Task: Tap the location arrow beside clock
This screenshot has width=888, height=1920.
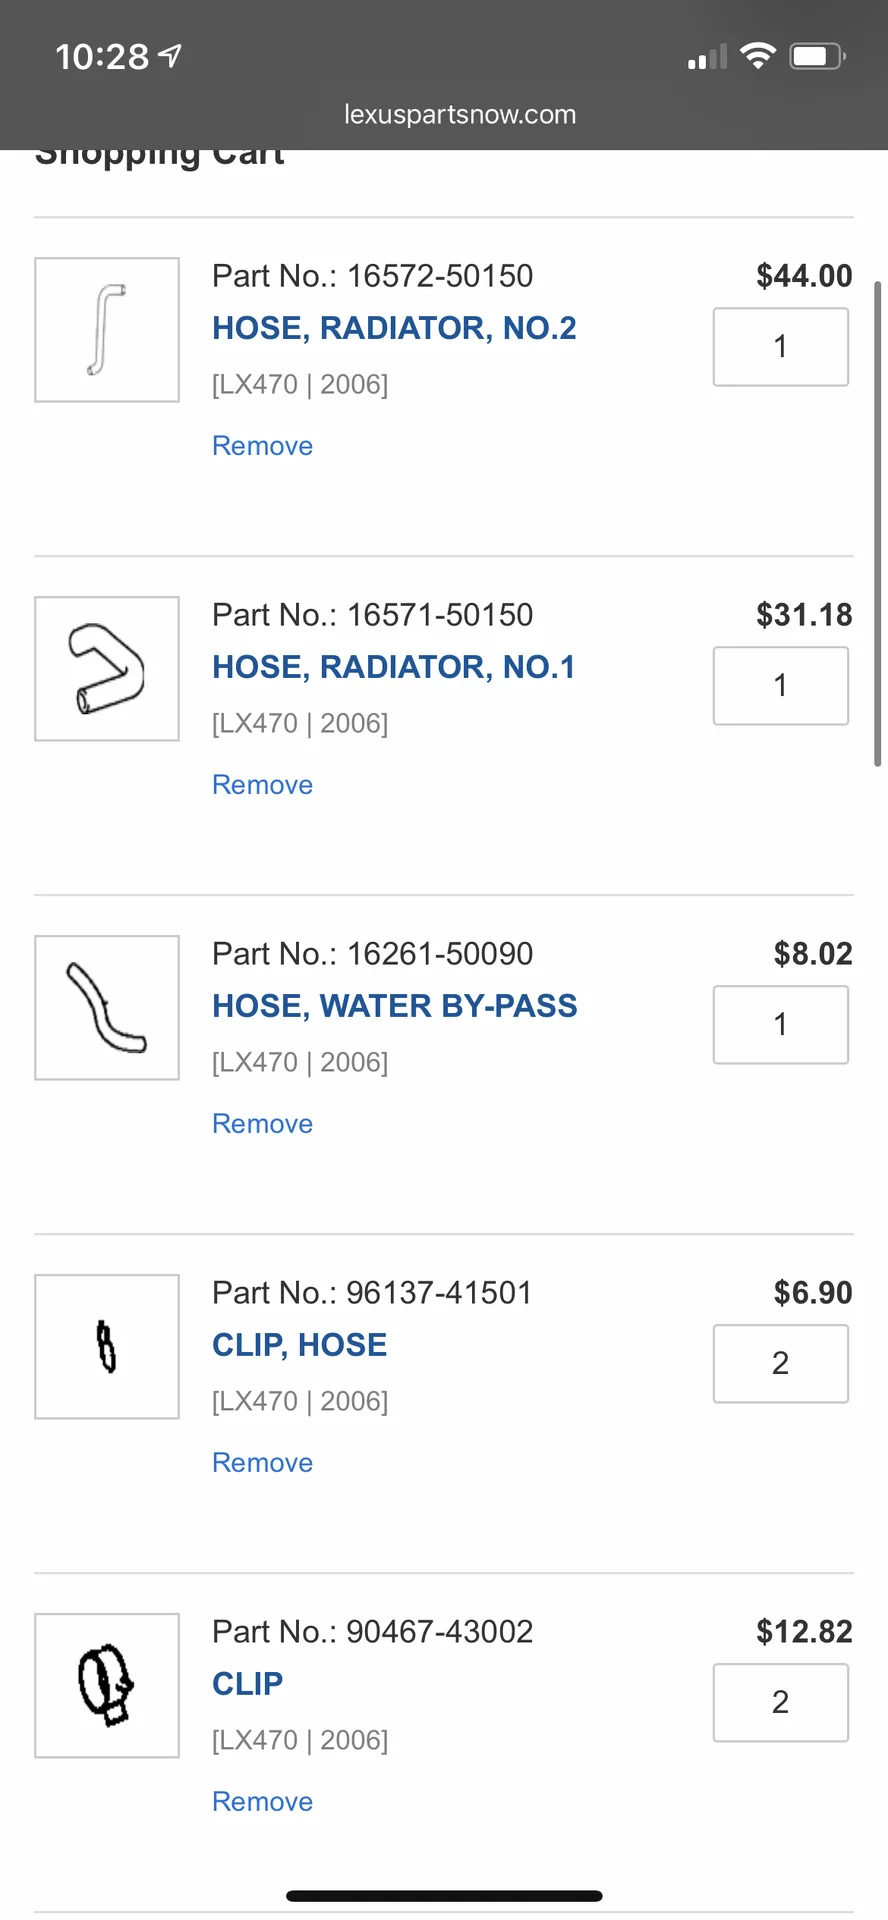Action: [171, 56]
